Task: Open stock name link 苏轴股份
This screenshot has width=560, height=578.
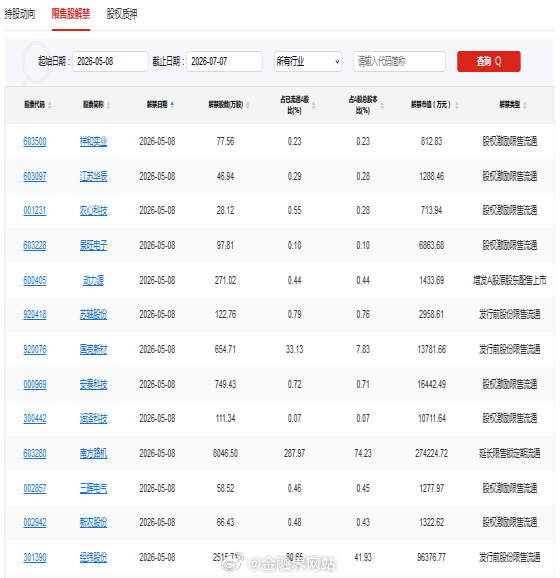Action: pyautogui.click(x=94, y=314)
